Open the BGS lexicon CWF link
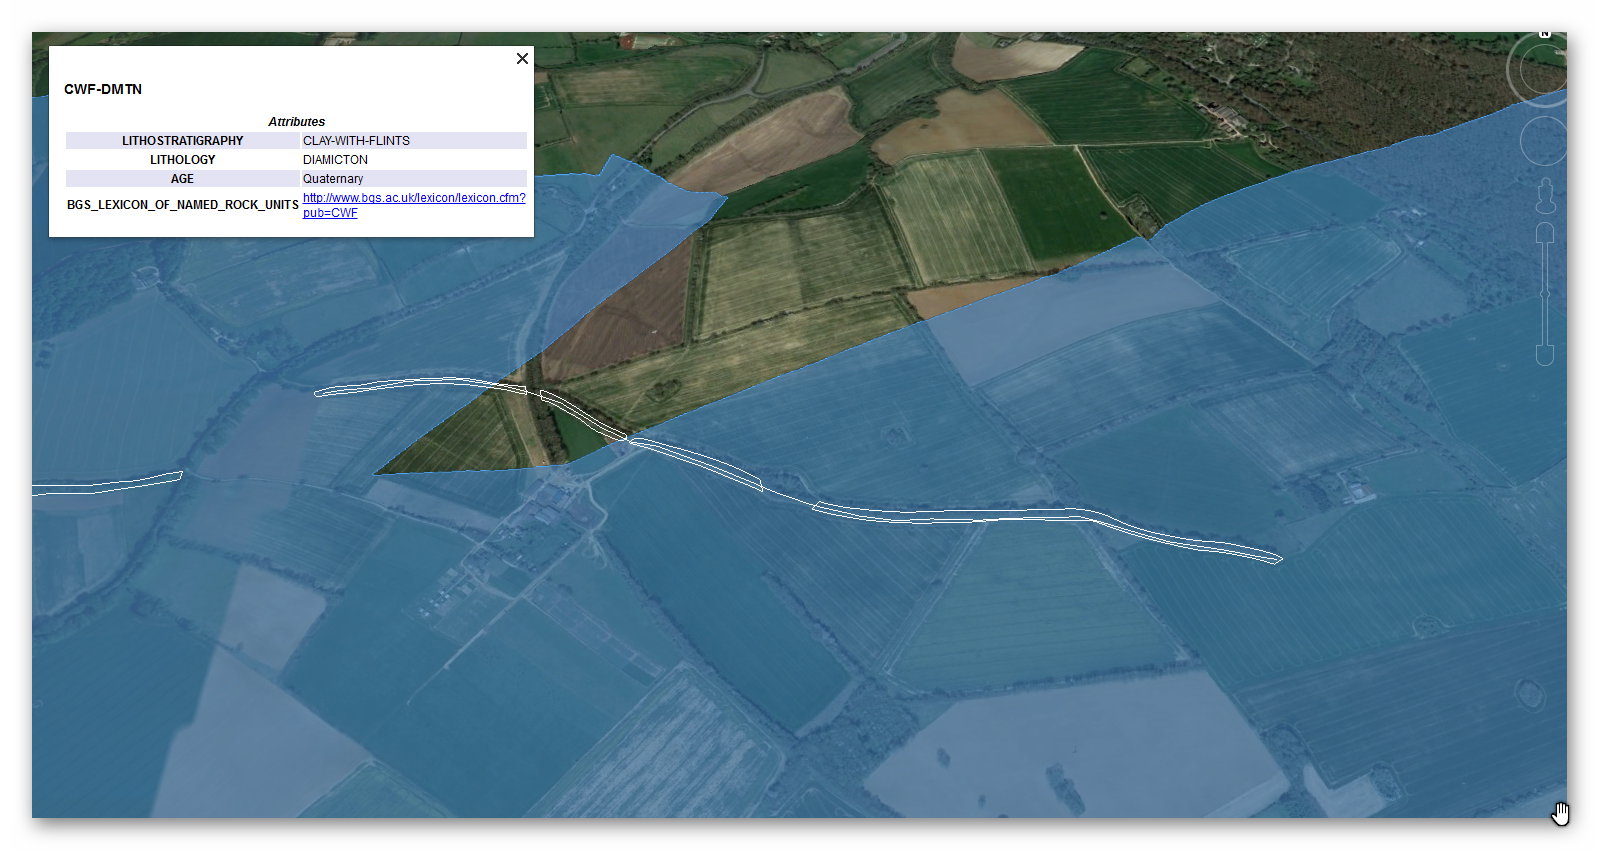 [x=413, y=198]
